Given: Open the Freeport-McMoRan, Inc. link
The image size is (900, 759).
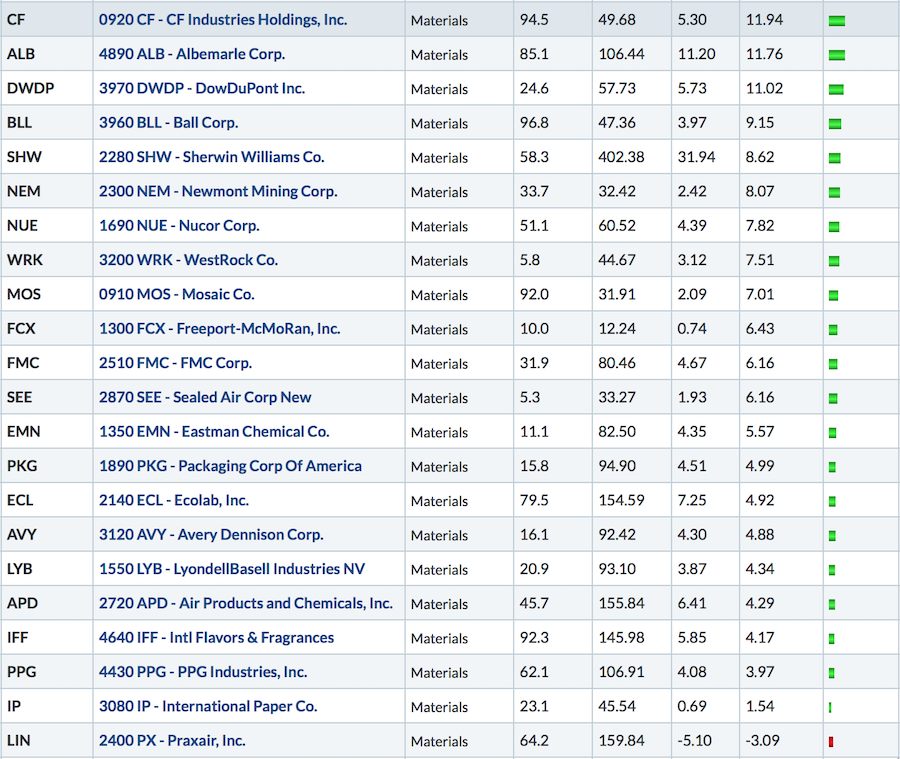Looking at the screenshot, I should coord(219,329).
